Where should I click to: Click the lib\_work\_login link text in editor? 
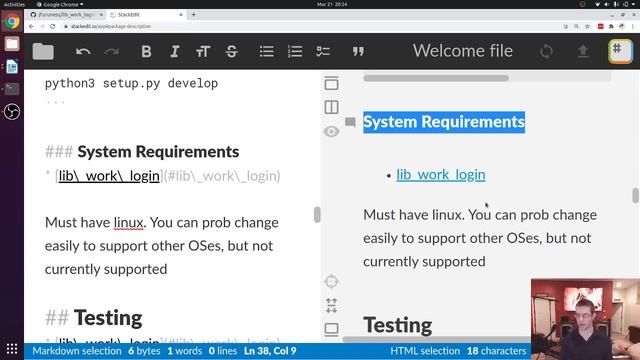[109, 176]
